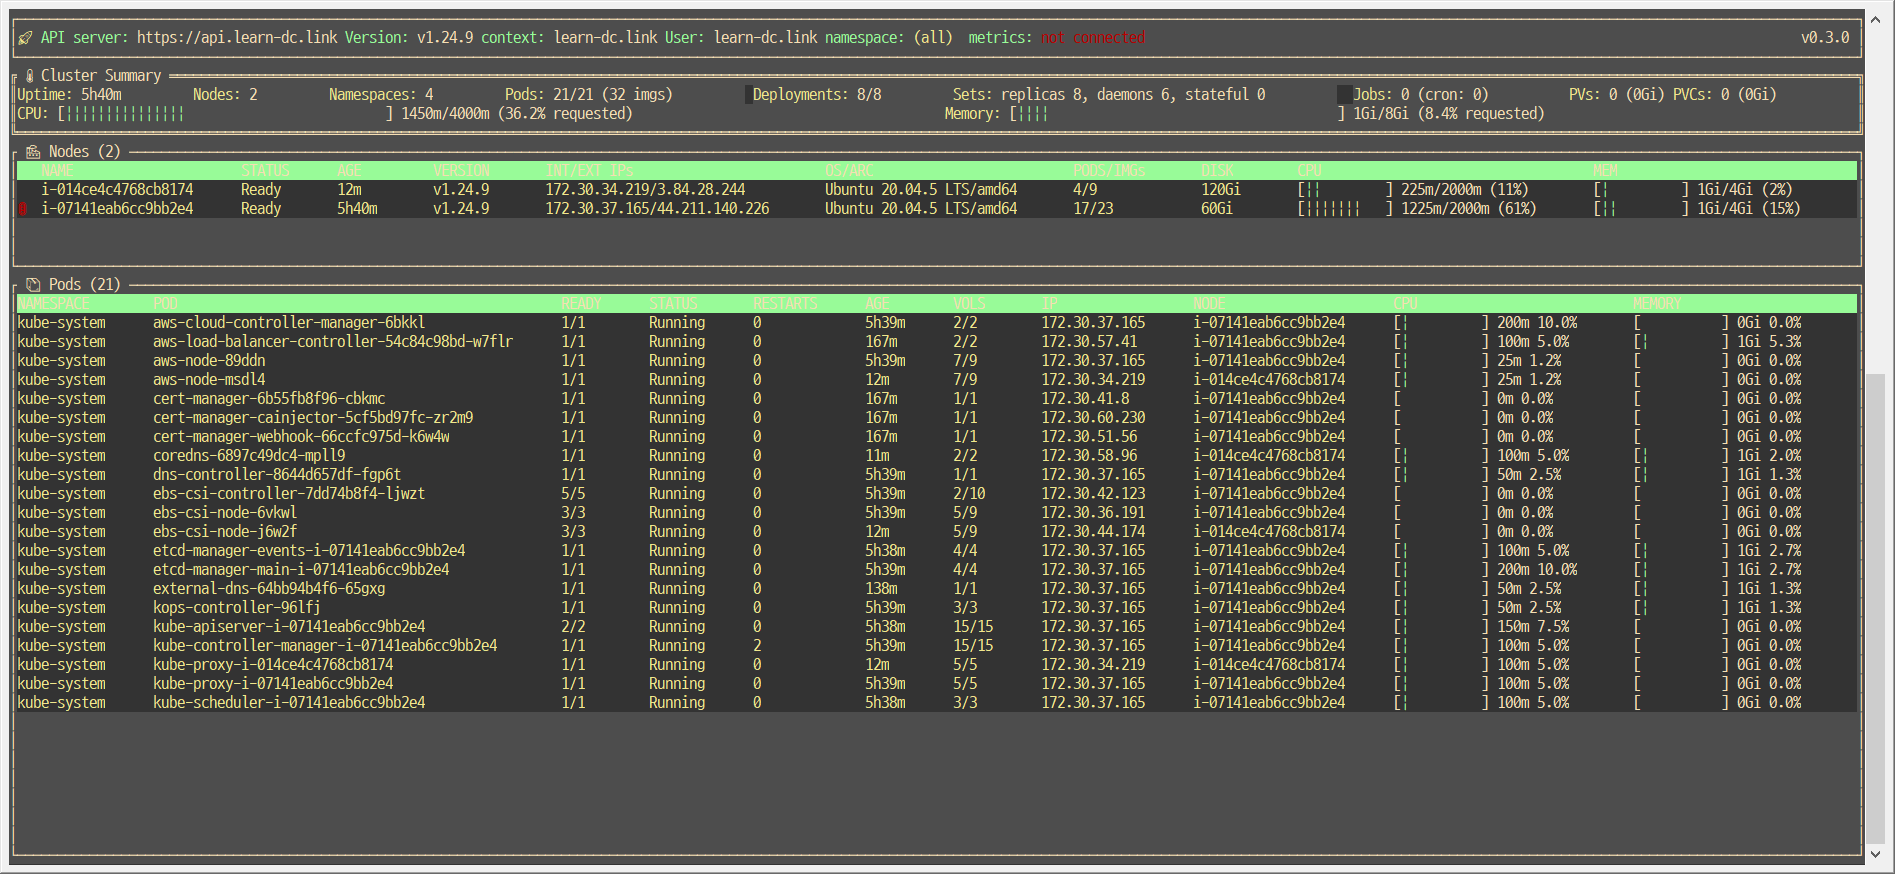Viewport: 1895px width, 874px height.
Task: Select the Nodes (2) panel title
Action: point(85,152)
